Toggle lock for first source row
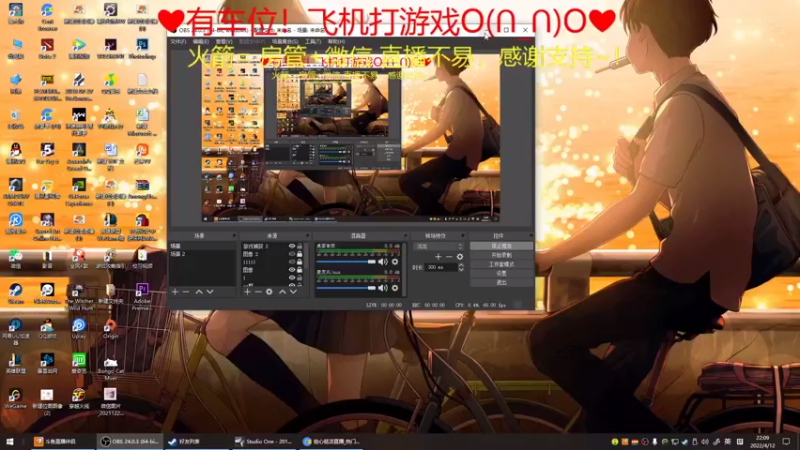800x450 pixels. (299, 246)
